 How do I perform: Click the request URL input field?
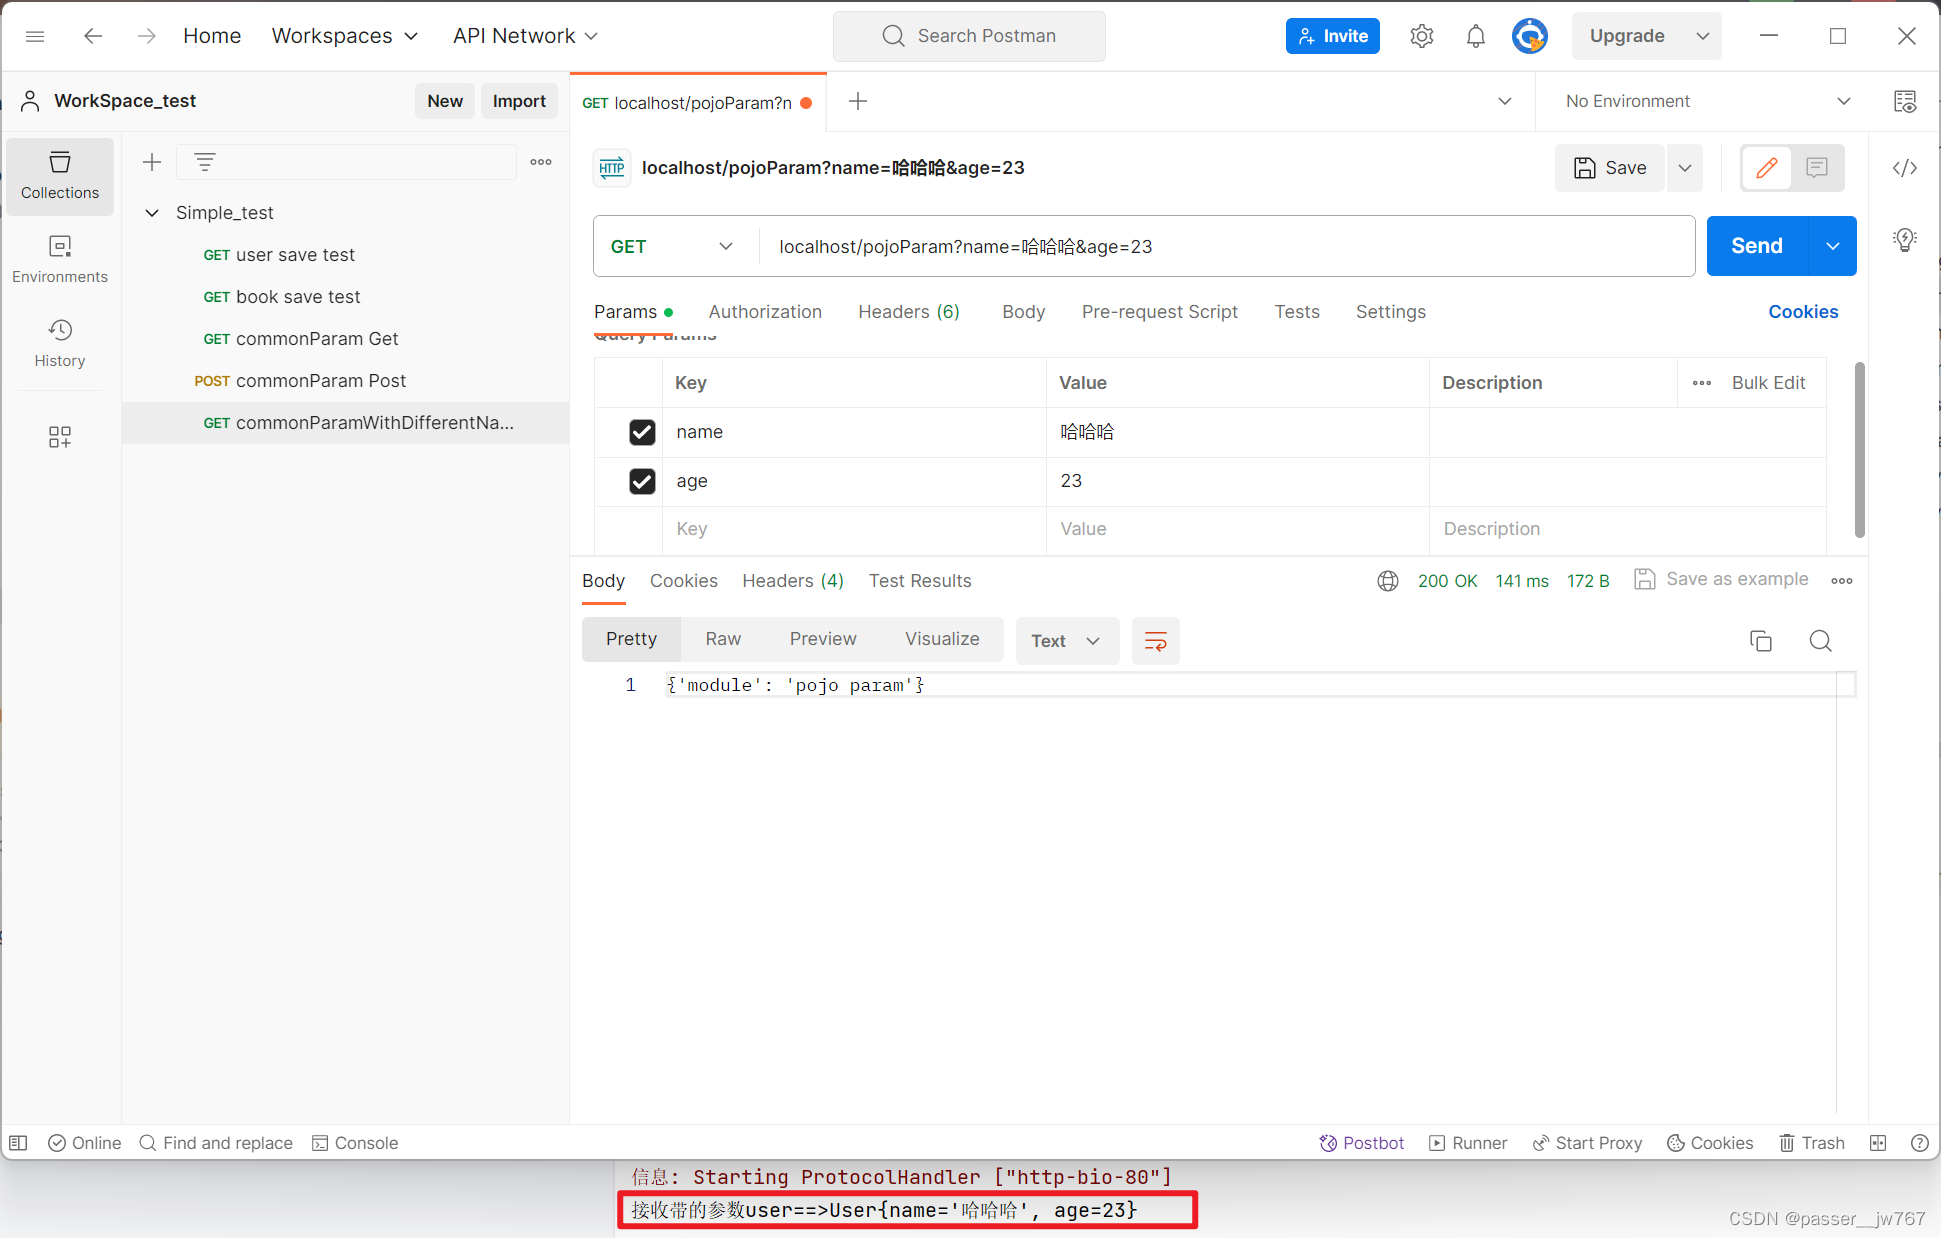pyautogui.click(x=1226, y=247)
